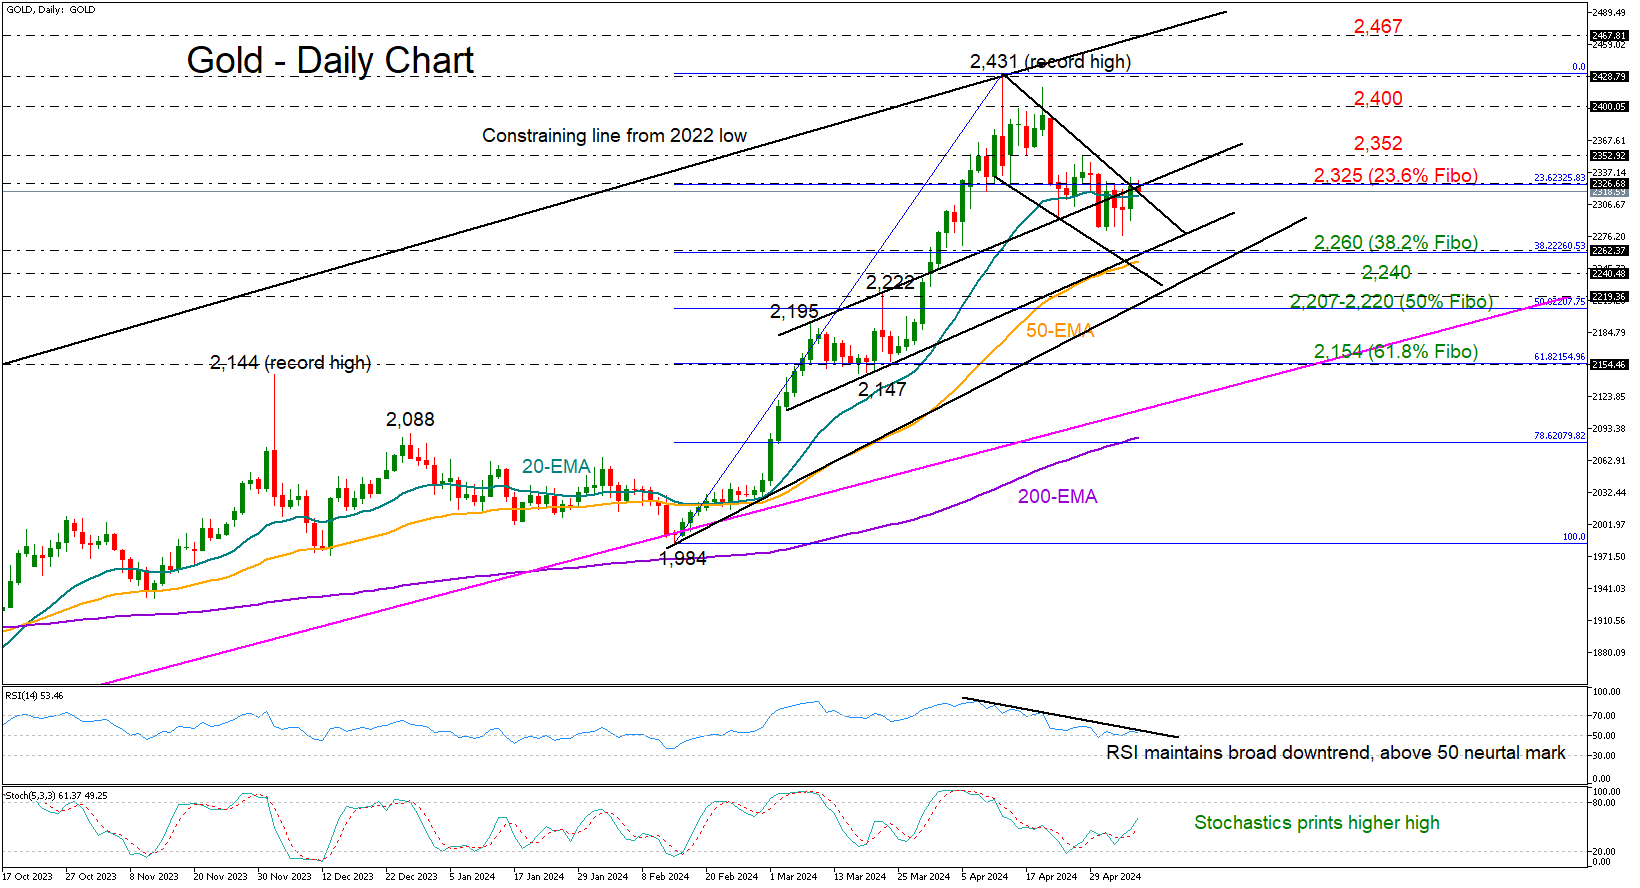The width and height of the screenshot is (1640, 888).
Task: Select the 2,431 record high label
Action: pos(1050,62)
